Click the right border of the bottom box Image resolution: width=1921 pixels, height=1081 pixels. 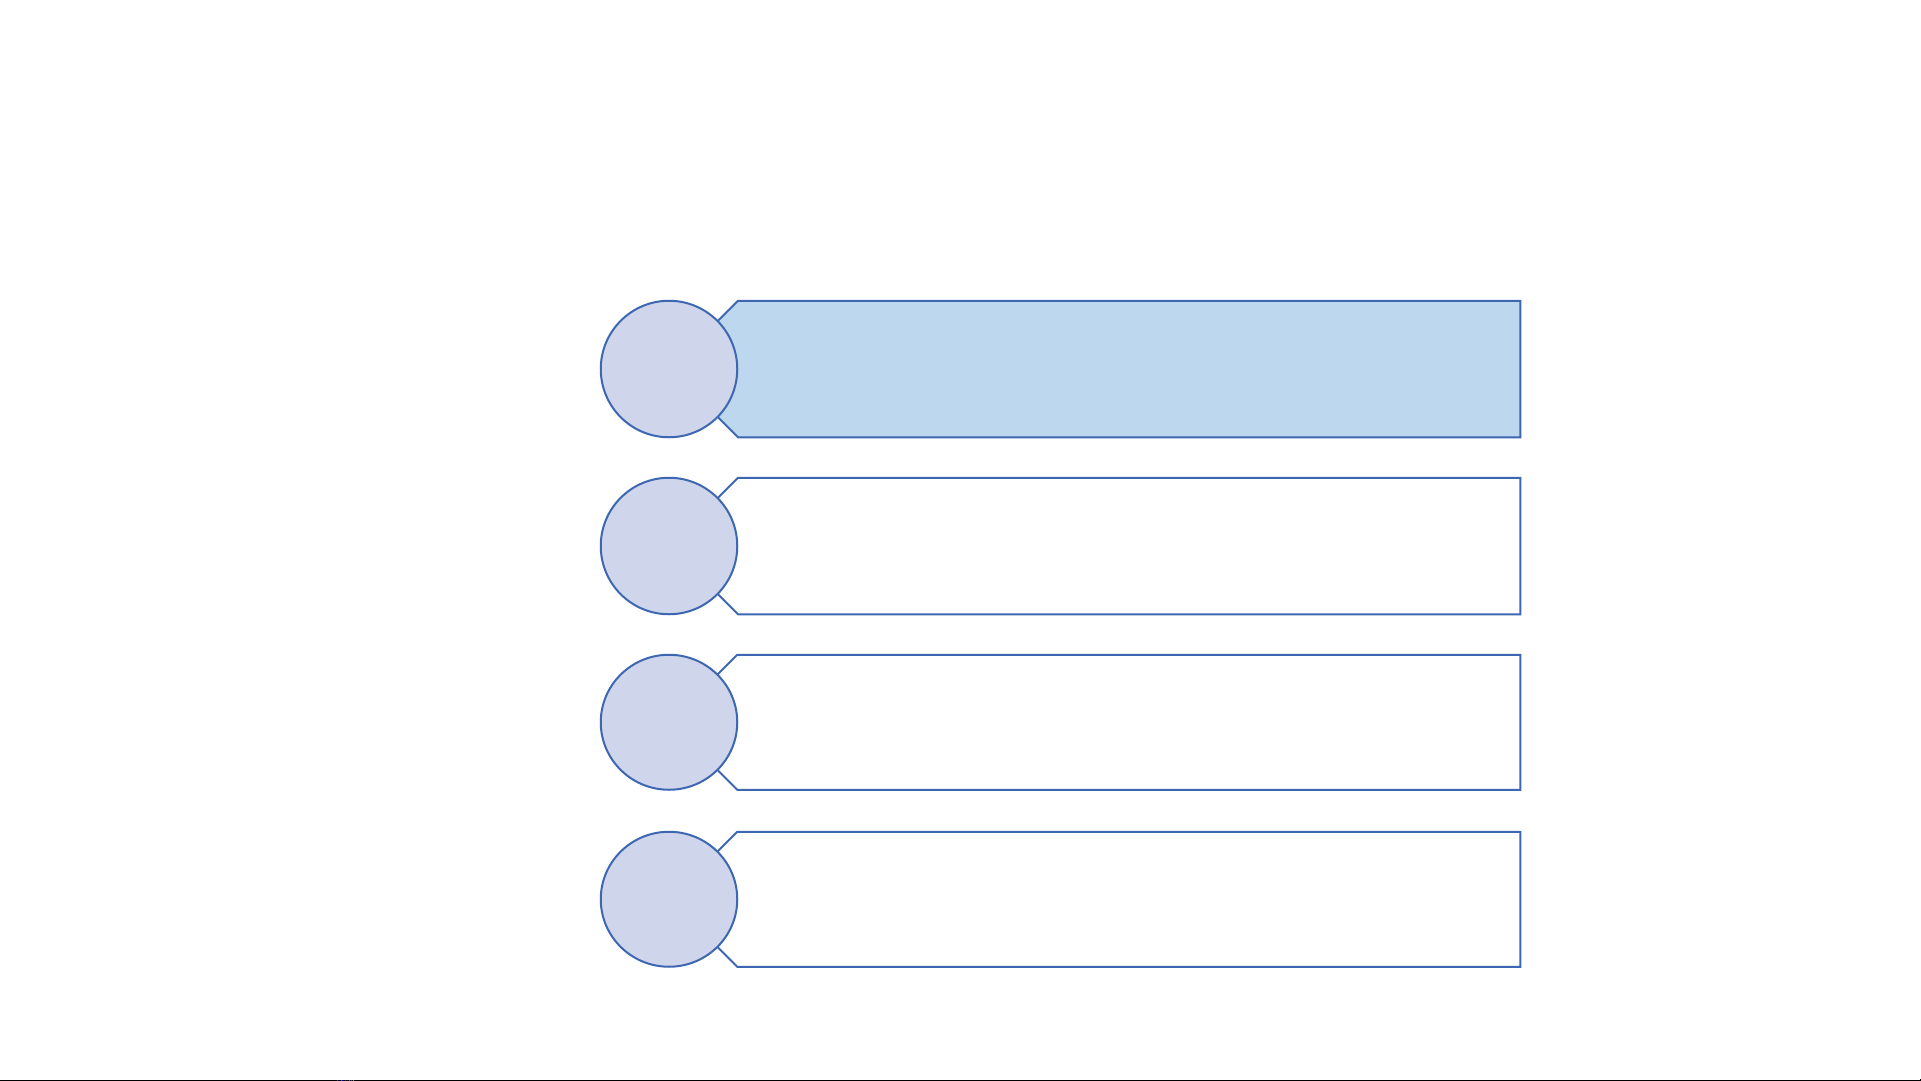[x=1520, y=899]
